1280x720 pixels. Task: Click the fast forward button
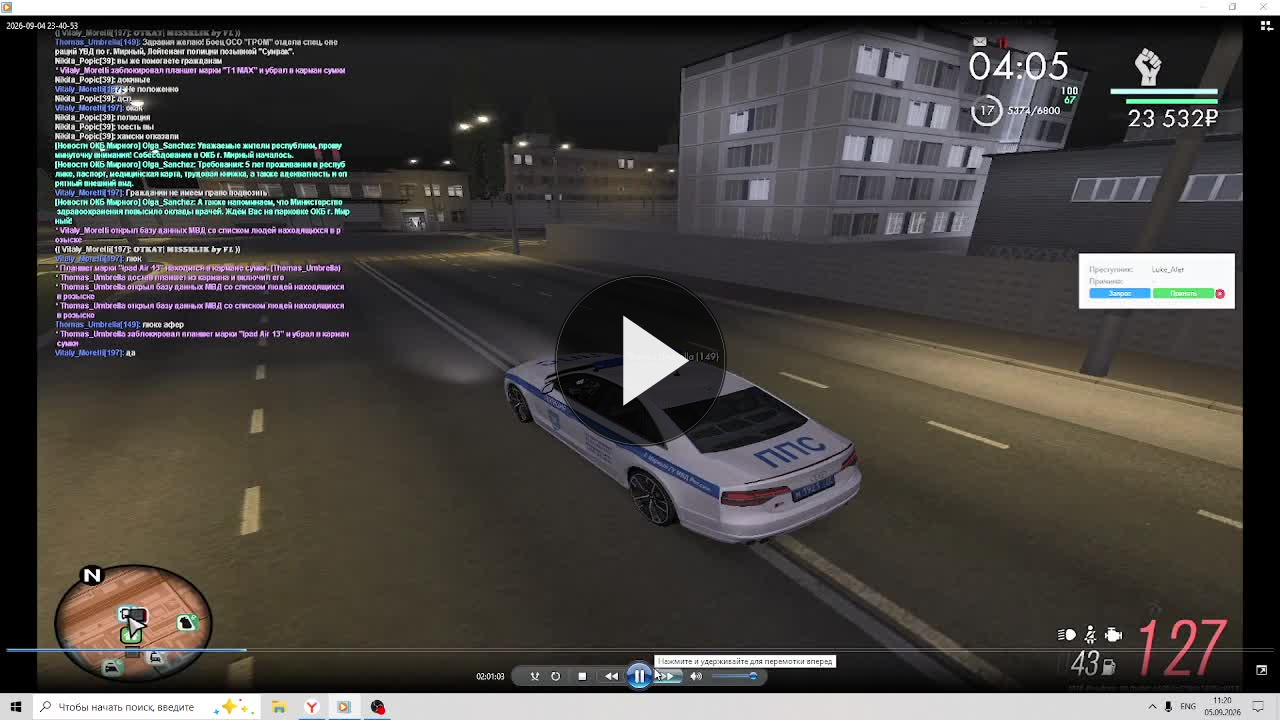pyautogui.click(x=667, y=676)
